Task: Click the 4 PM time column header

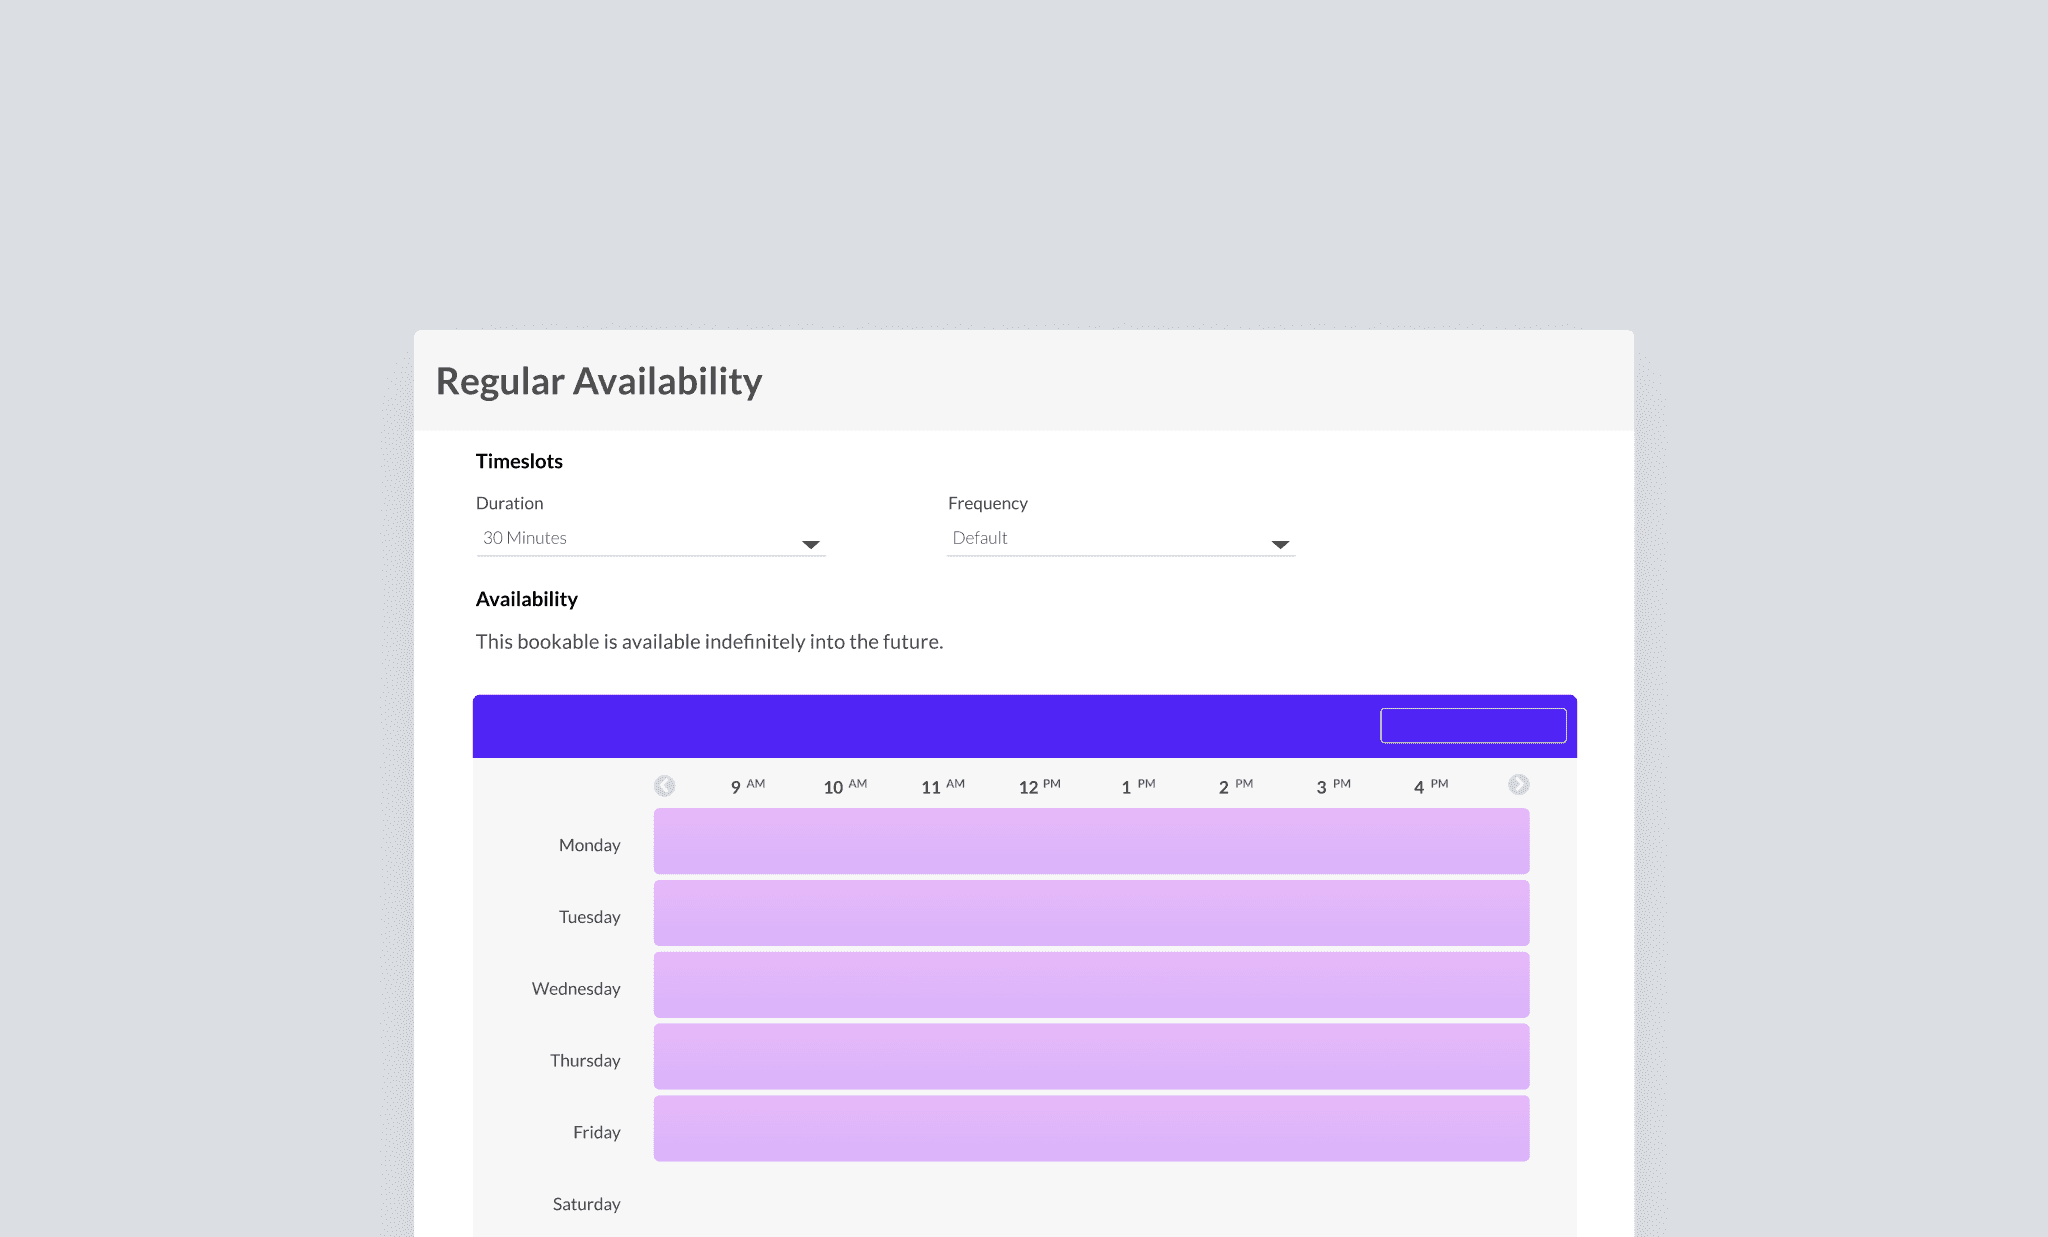Action: pos(1430,787)
